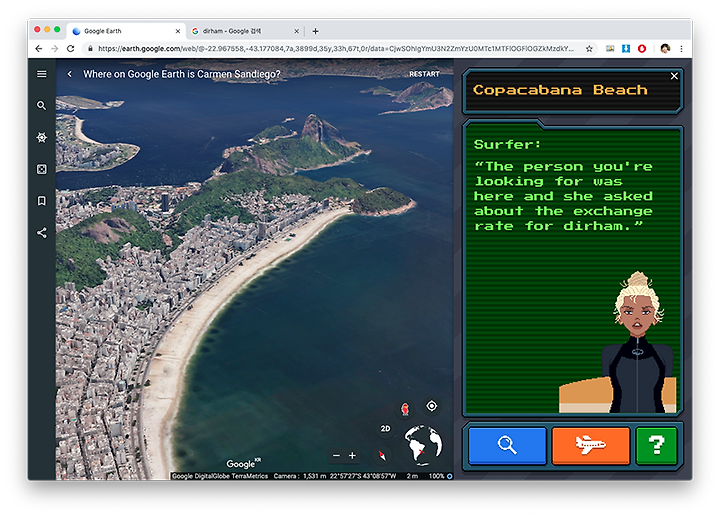The width and height of the screenshot is (720, 517).
Task: Reload the current page
Action: point(70,48)
